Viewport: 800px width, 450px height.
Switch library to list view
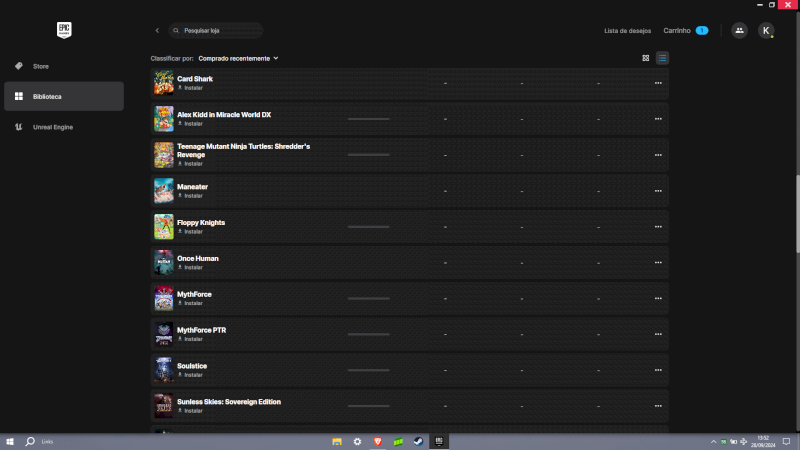click(662, 58)
